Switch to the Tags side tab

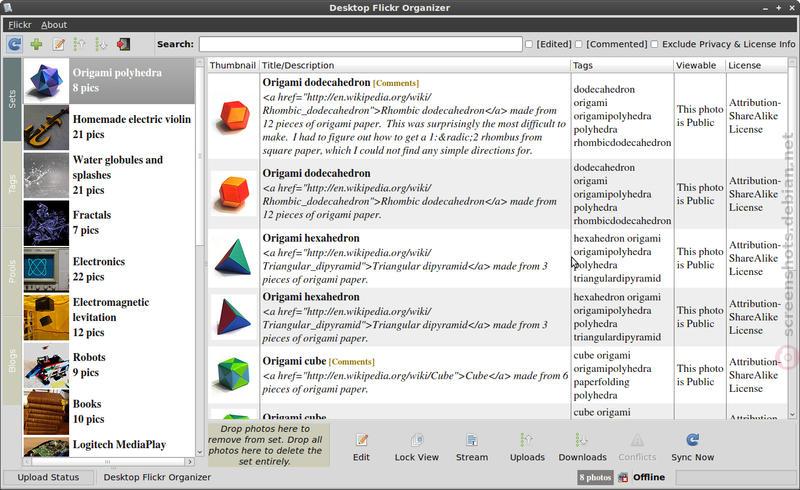[12, 184]
